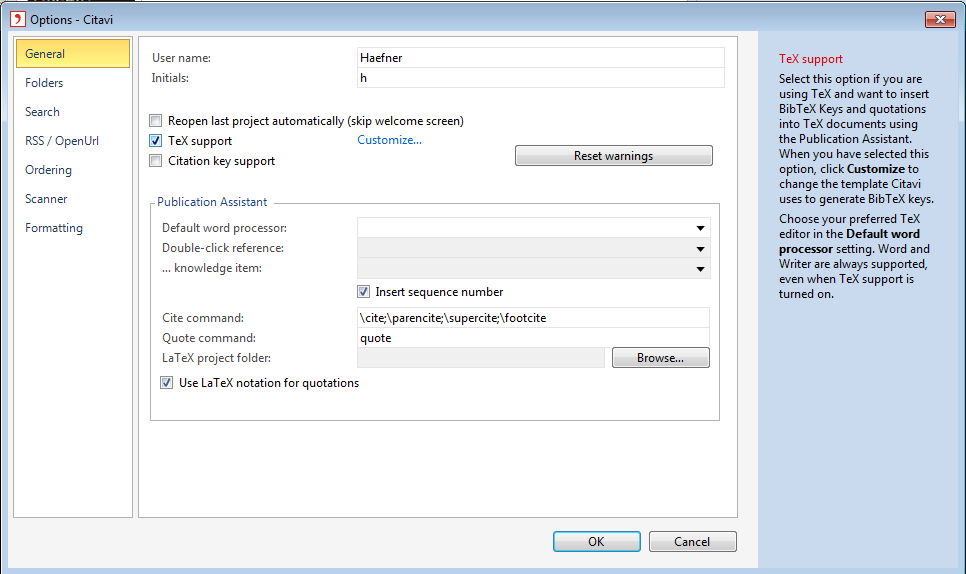Click the Citavi icon in title bar
The image size is (966, 574).
(x=18, y=19)
